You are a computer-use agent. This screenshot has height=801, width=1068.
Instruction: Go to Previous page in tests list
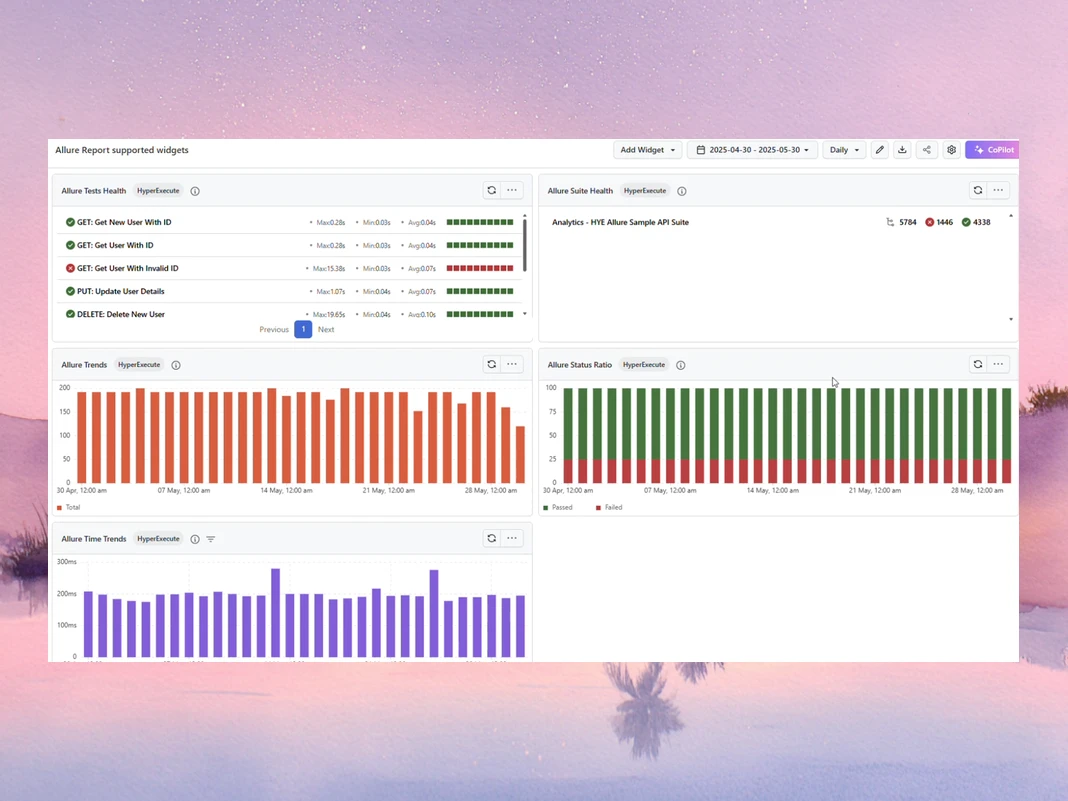click(x=274, y=330)
